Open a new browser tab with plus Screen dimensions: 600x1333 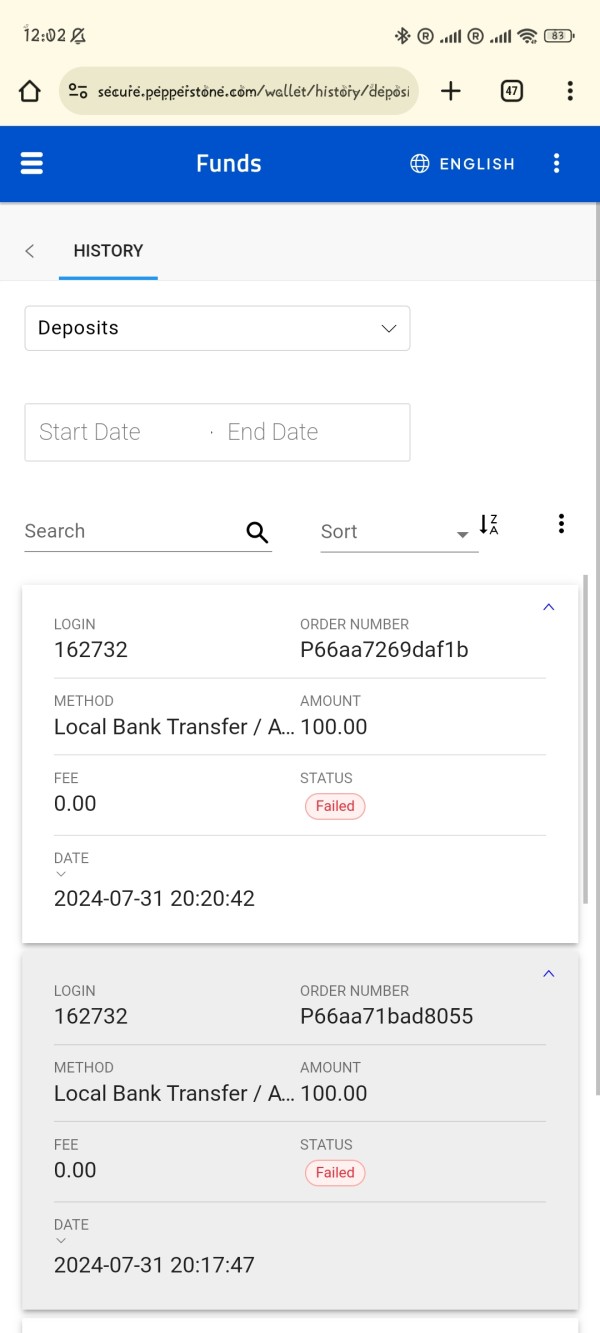pos(451,91)
